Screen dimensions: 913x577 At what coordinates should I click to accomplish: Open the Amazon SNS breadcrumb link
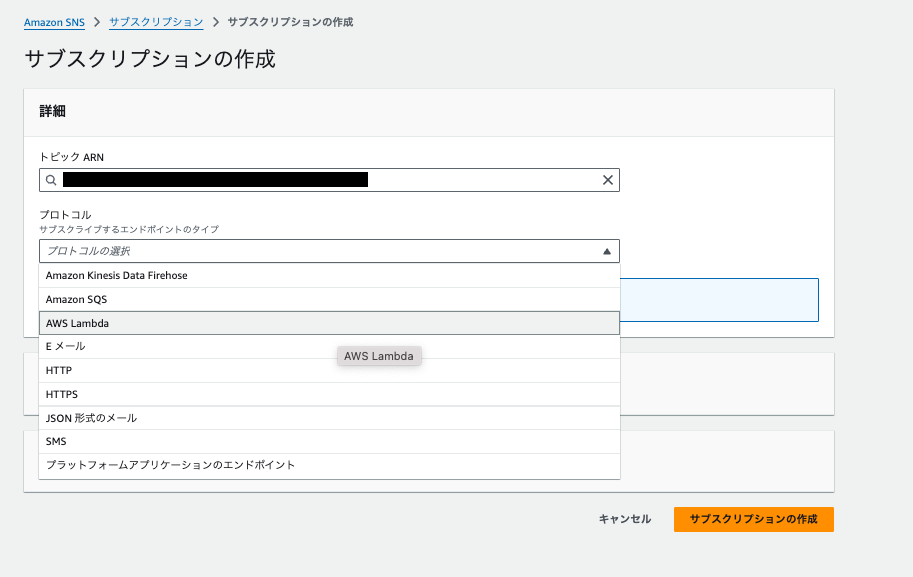click(x=54, y=22)
